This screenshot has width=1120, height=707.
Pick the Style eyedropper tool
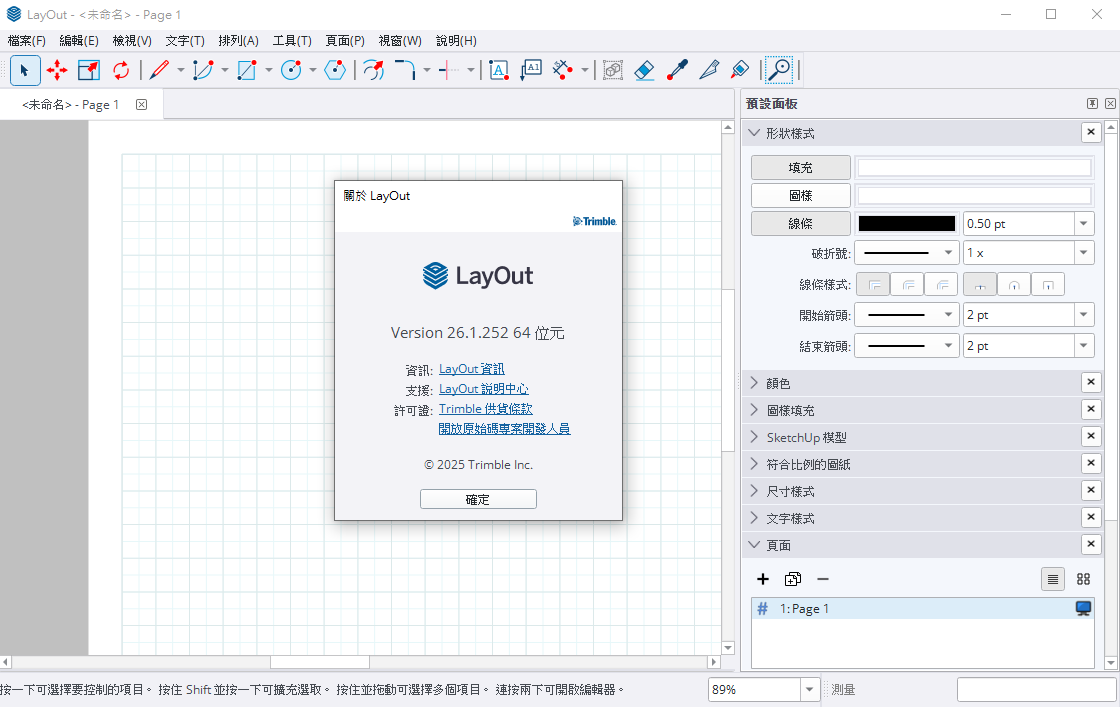pyautogui.click(x=676, y=70)
